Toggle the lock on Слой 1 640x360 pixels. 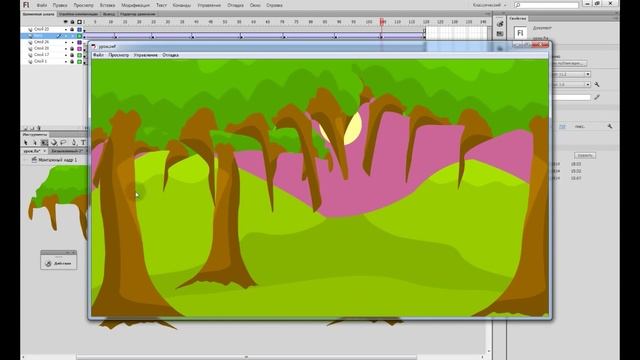pos(72,61)
